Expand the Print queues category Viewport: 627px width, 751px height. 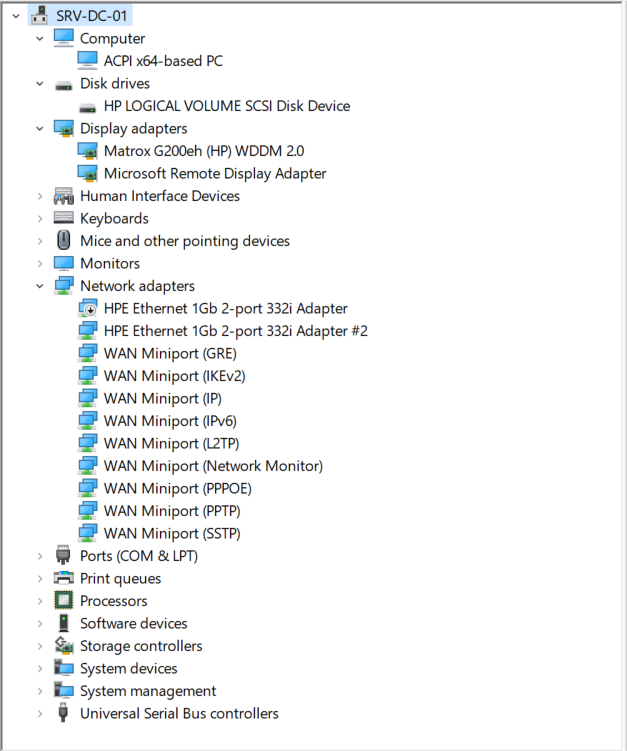click(x=40, y=579)
